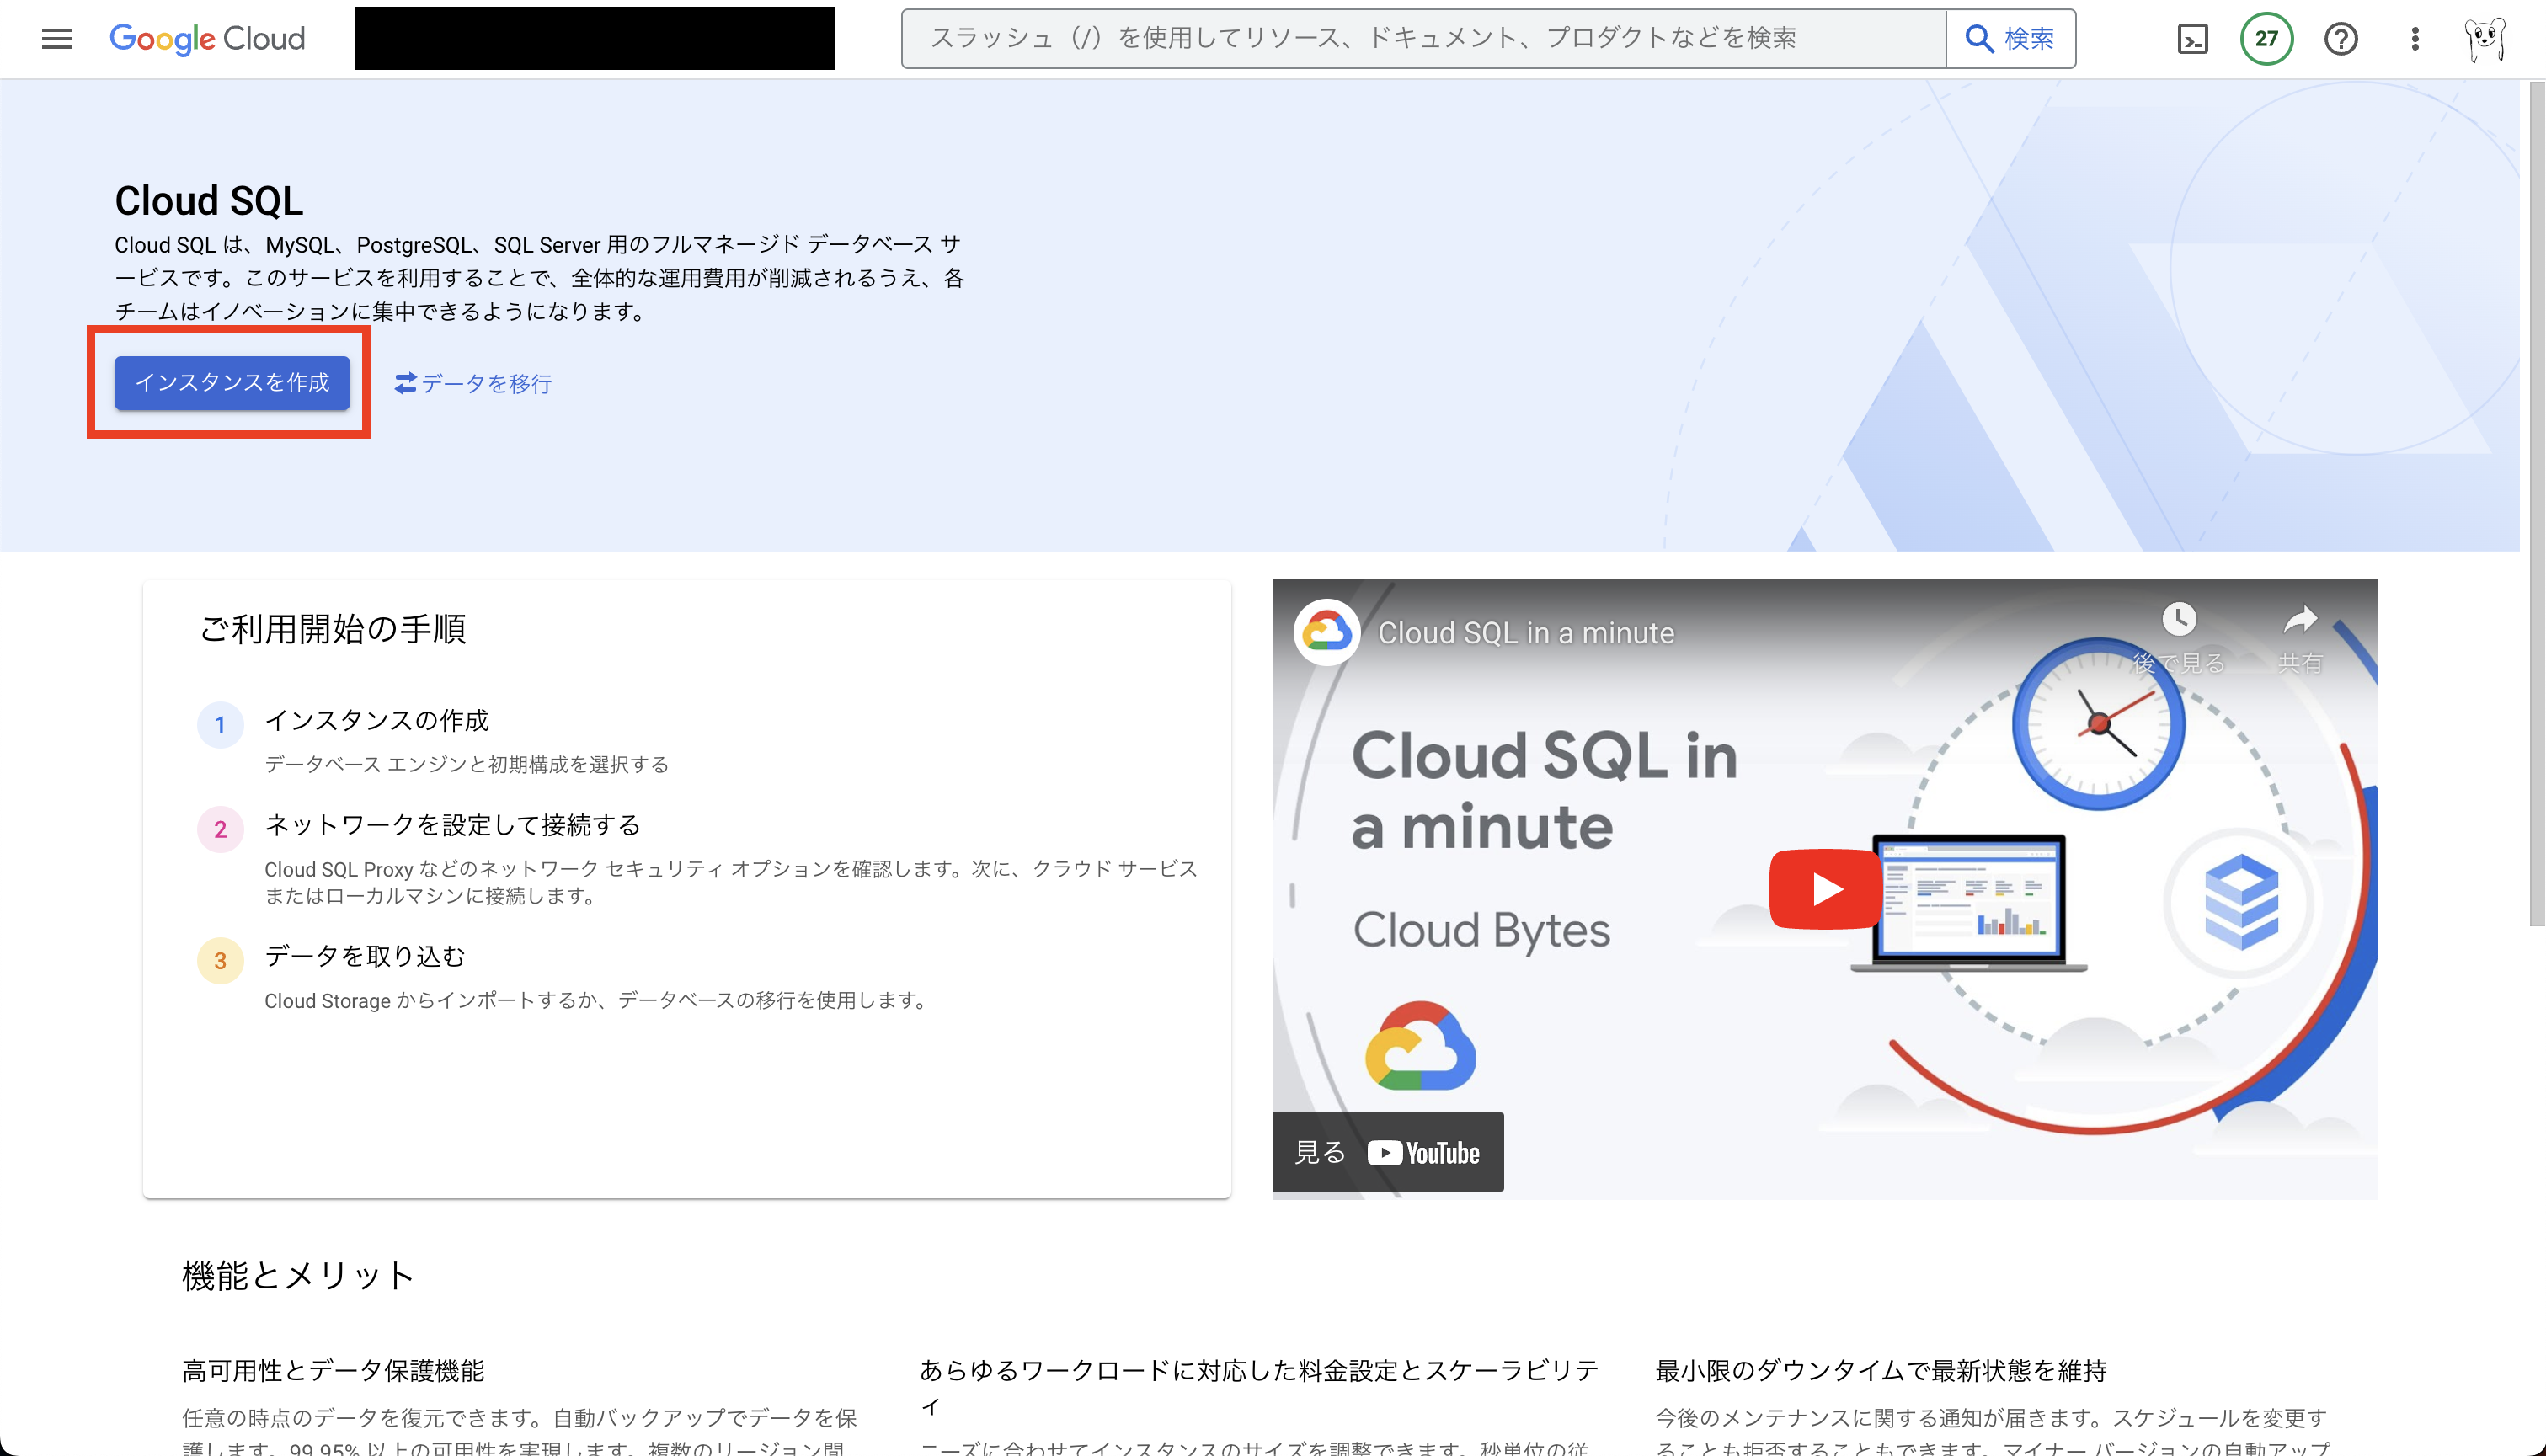This screenshot has width=2546, height=1456.
Task: Play the Cloud SQL in a minute video
Action: pyautogui.click(x=1826, y=888)
